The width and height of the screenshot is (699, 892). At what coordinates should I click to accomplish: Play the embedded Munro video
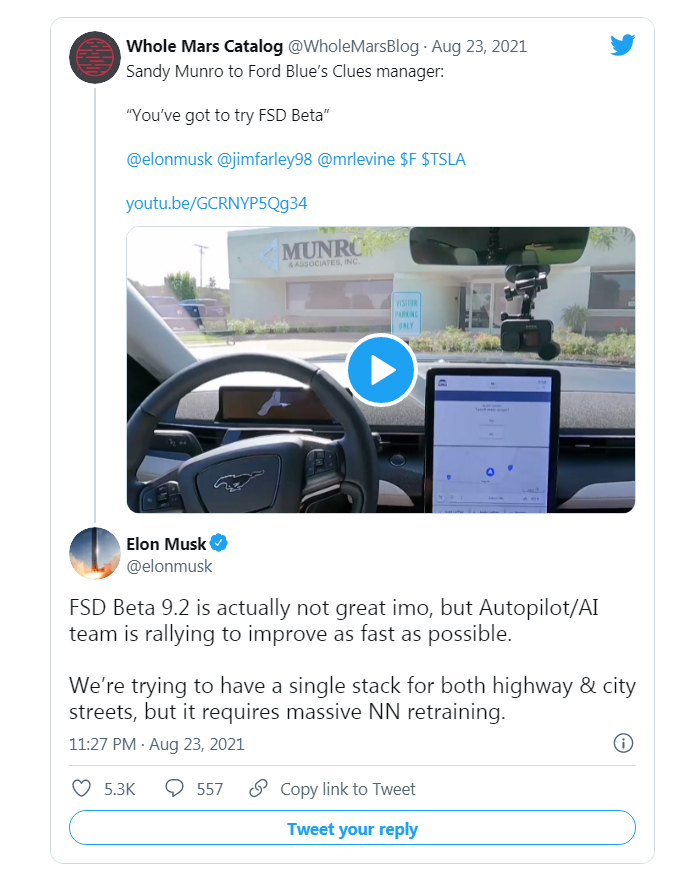click(x=381, y=369)
